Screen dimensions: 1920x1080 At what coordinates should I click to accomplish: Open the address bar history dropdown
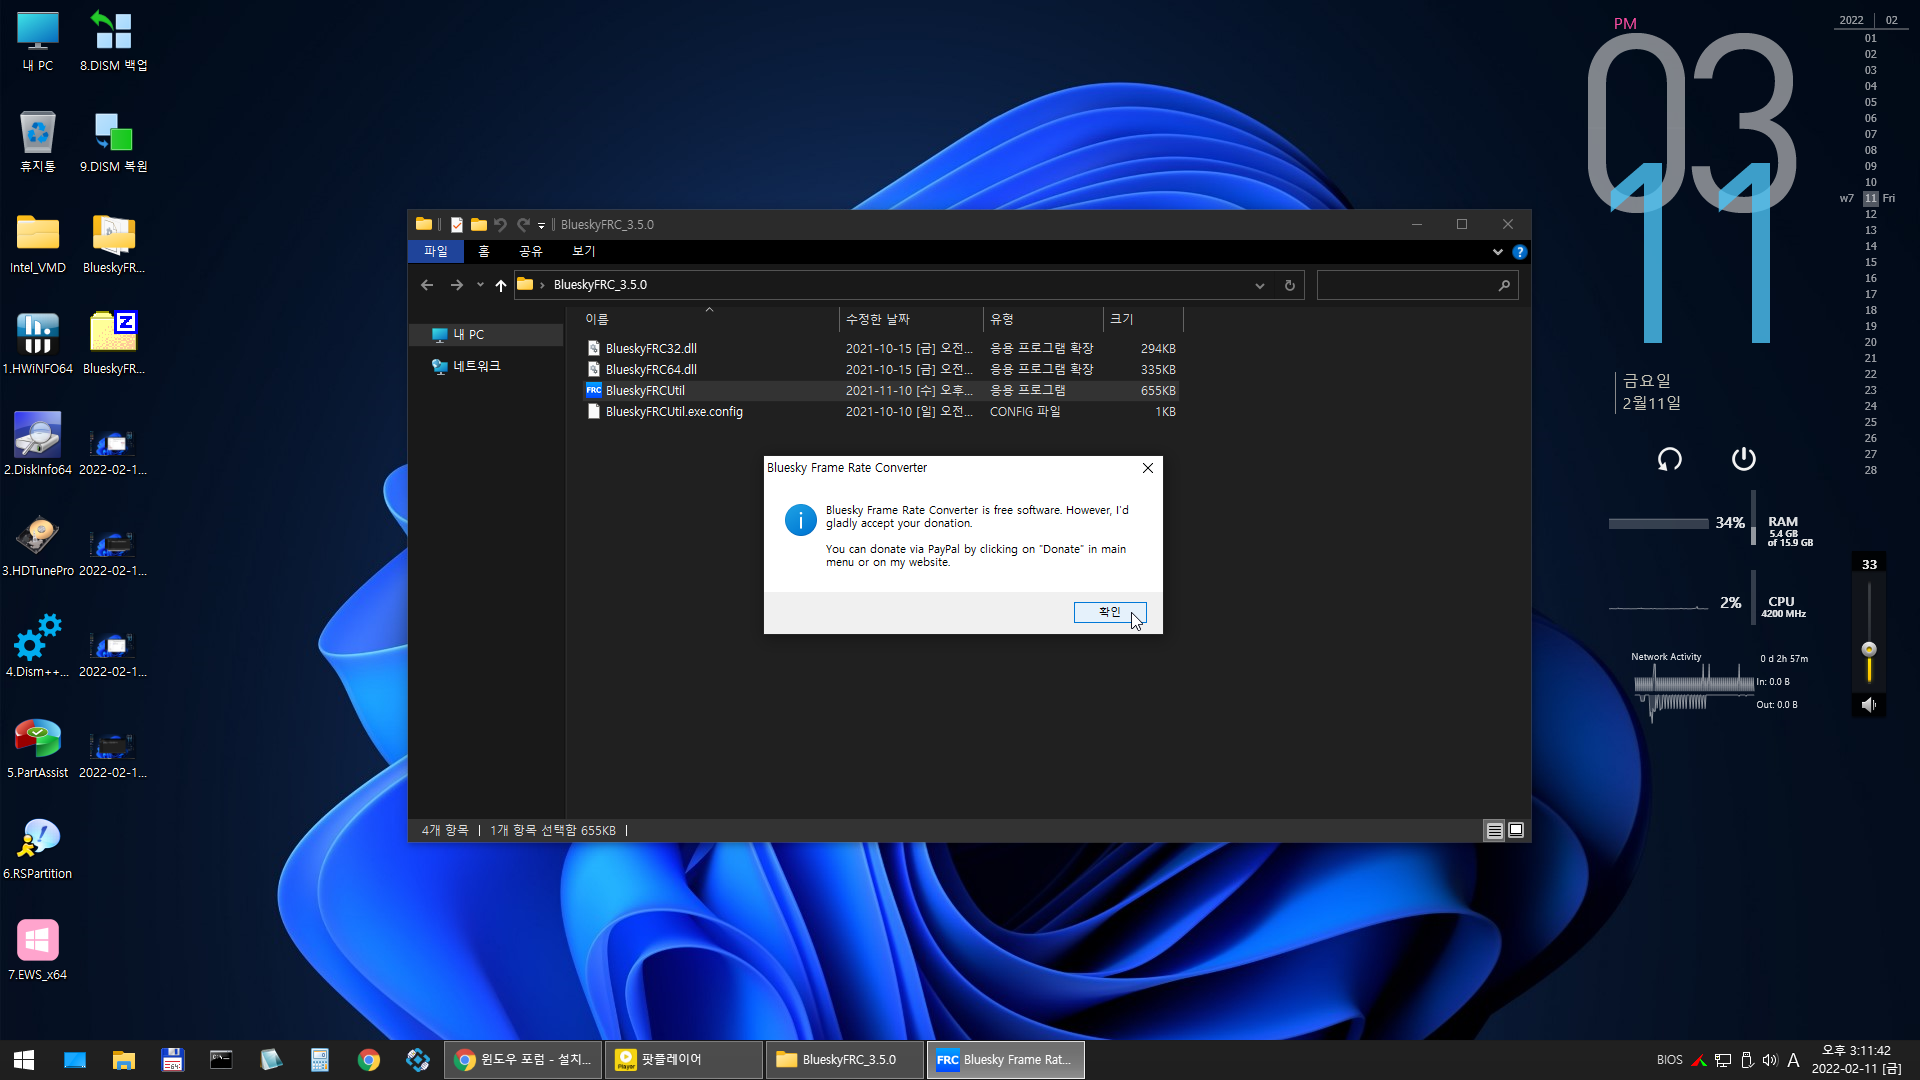pyautogui.click(x=1259, y=285)
